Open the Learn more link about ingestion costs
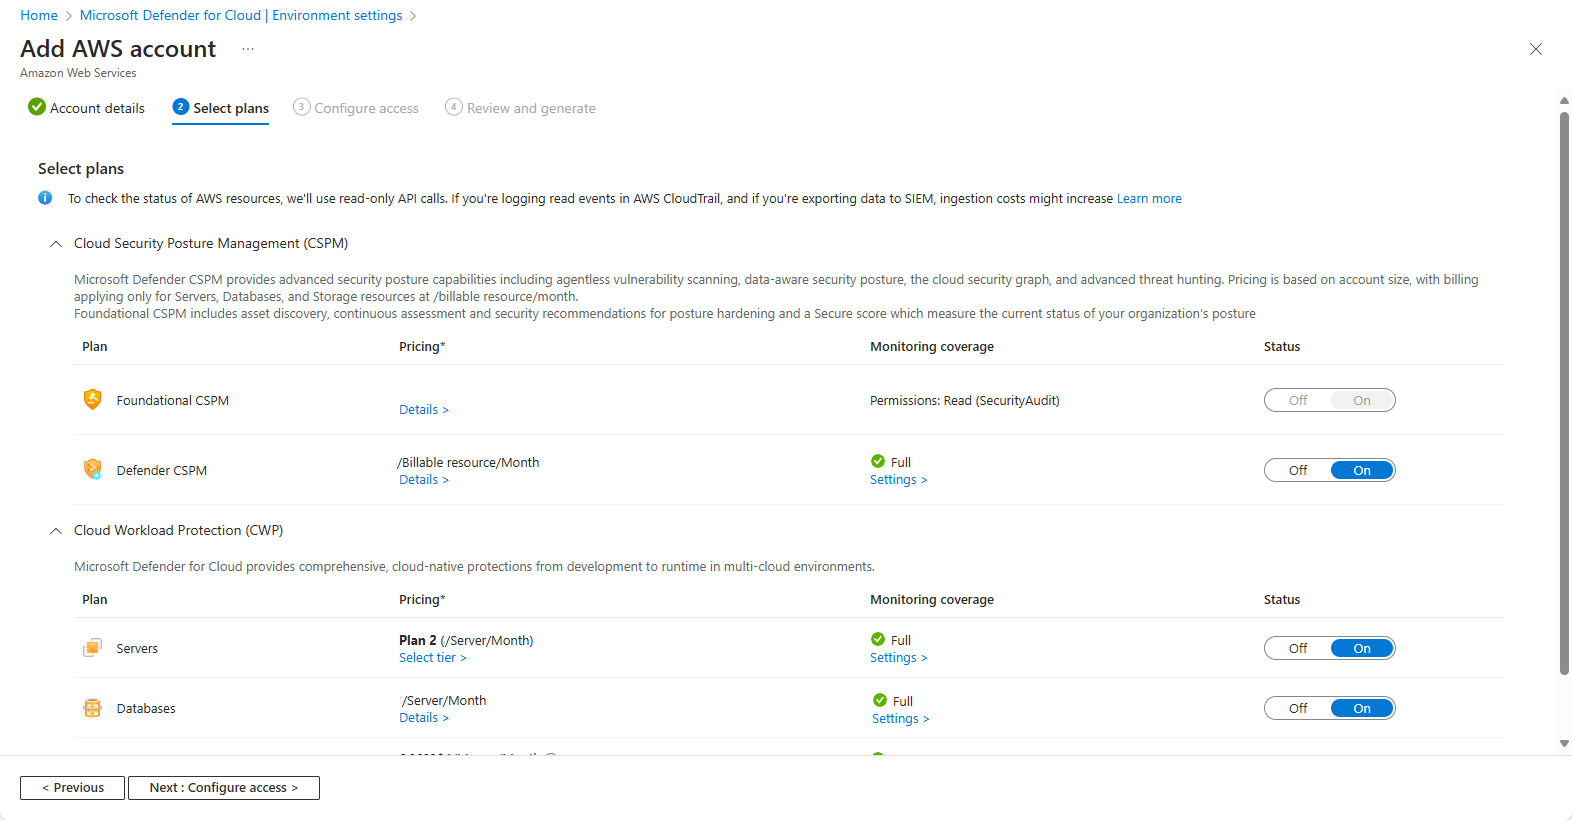This screenshot has height=820, width=1572. tap(1149, 199)
